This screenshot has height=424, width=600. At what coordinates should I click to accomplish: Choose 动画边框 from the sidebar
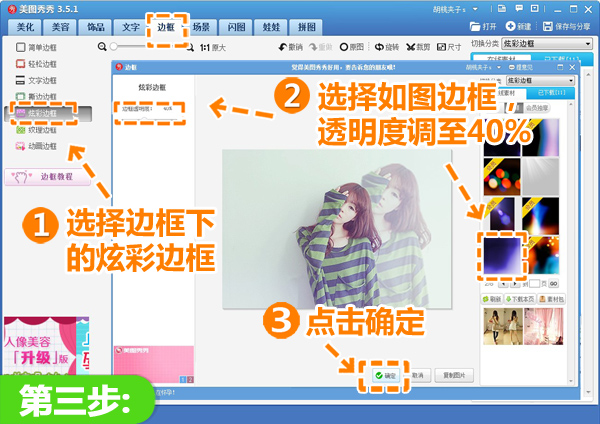[36, 146]
